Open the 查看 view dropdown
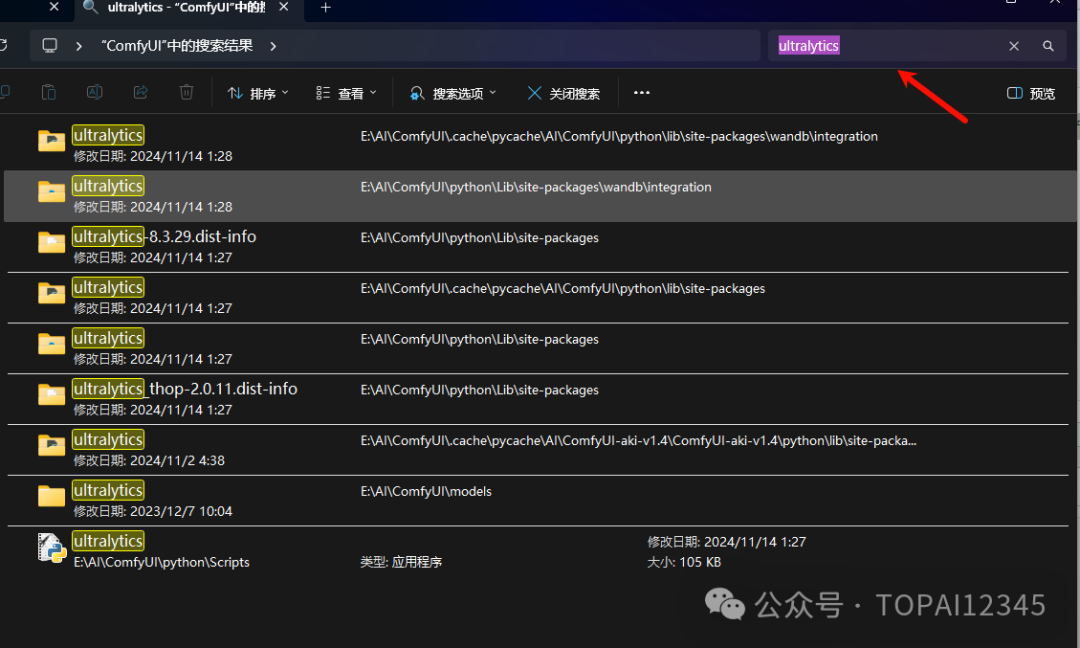The image size is (1080, 648). click(x=346, y=93)
